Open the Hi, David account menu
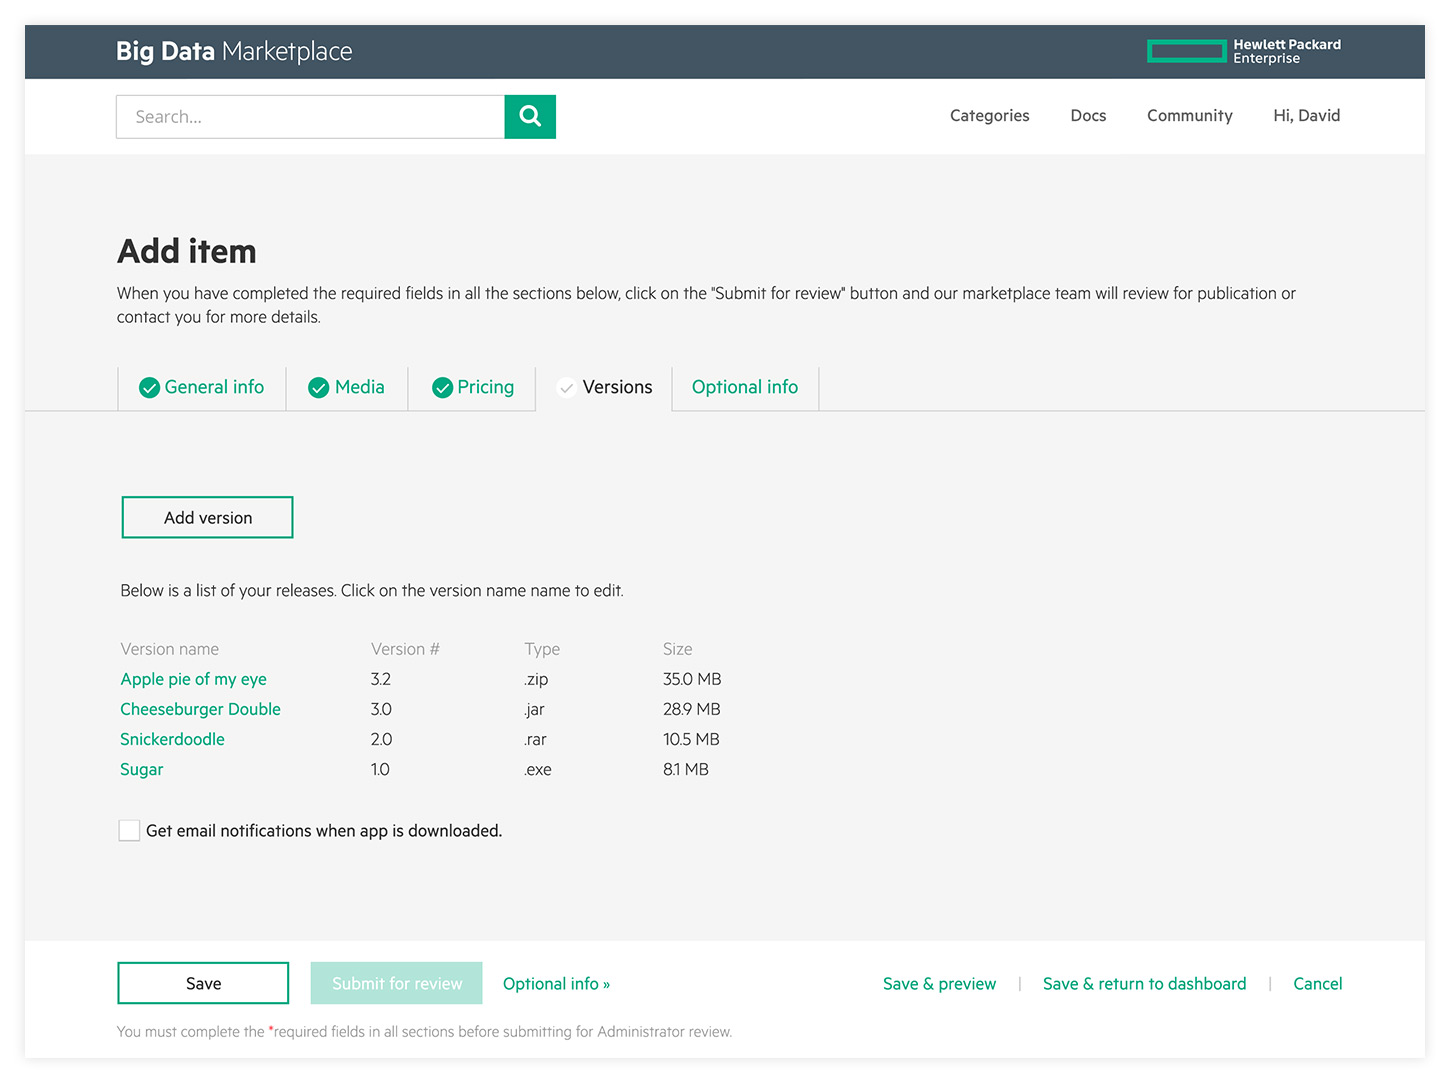The image size is (1450, 1085). (x=1306, y=116)
